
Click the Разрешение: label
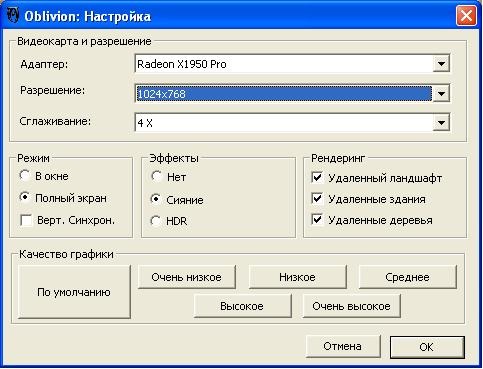[53, 90]
